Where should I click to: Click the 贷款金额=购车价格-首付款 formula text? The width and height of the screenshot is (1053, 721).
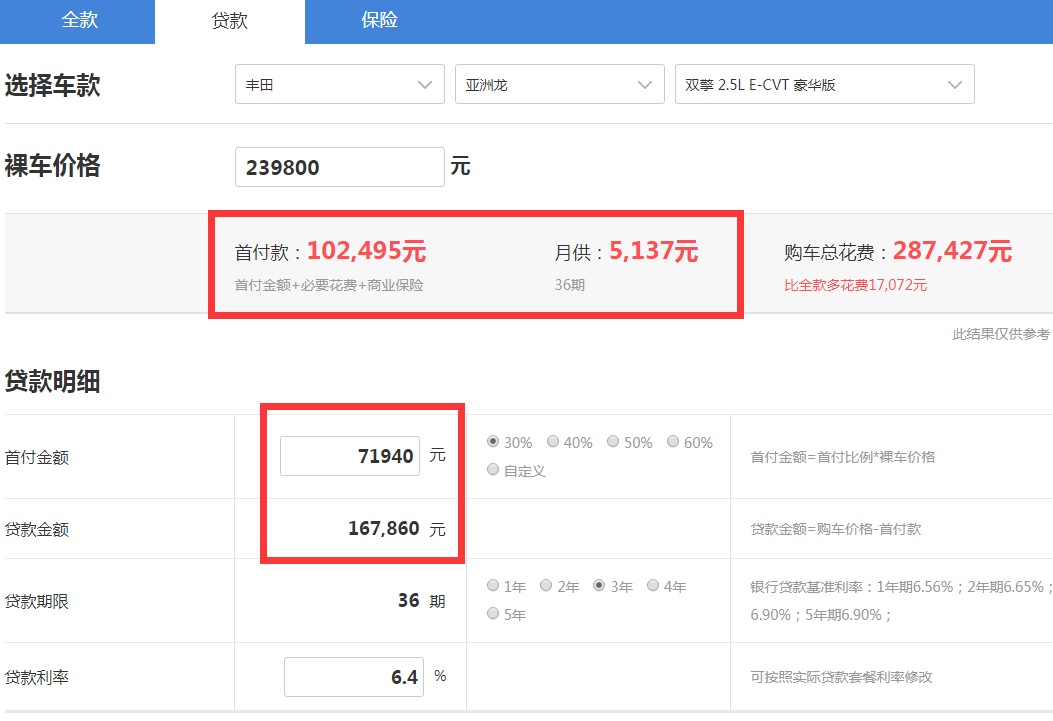click(x=835, y=529)
